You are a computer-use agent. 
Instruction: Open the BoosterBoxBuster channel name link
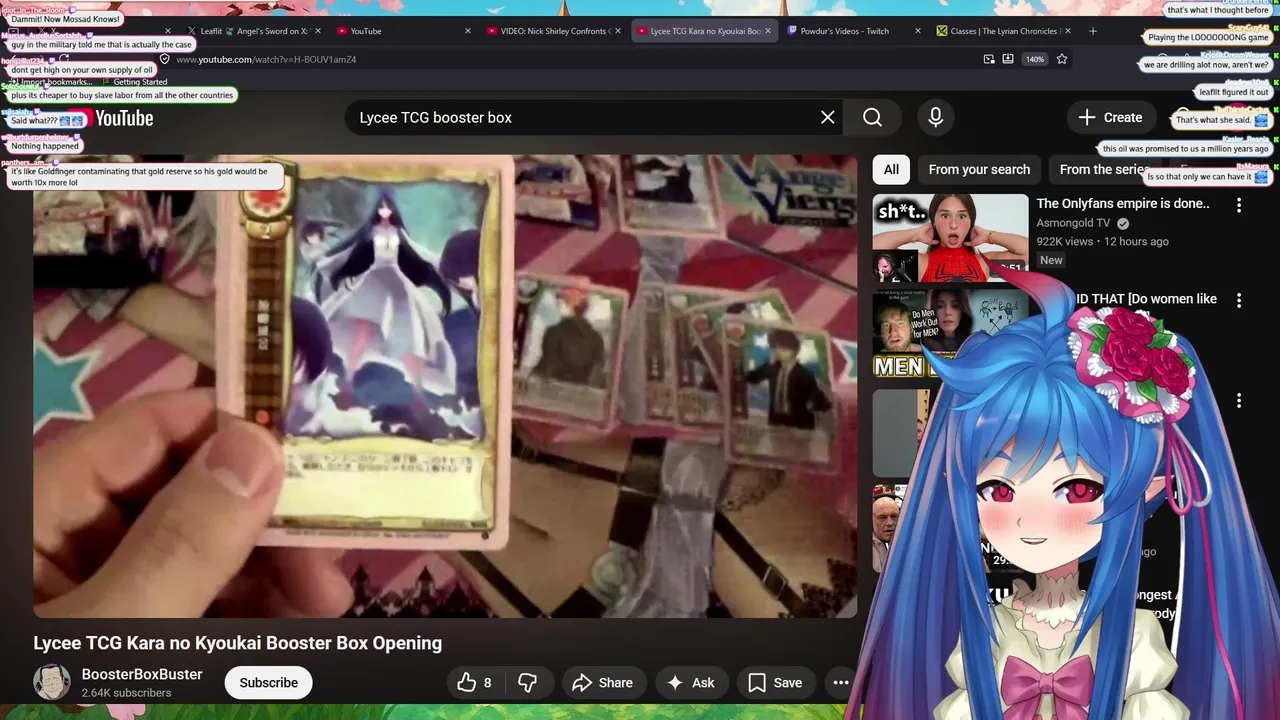tap(142, 674)
